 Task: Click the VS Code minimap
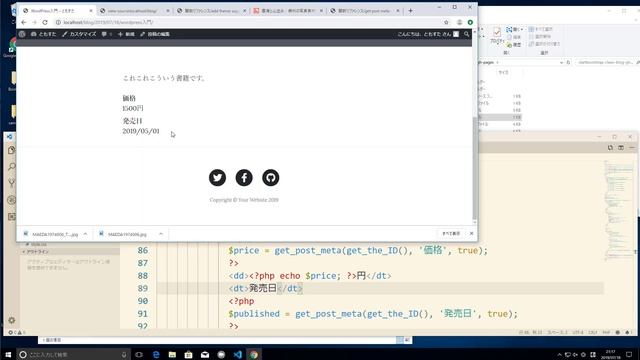pyautogui.click(x=618, y=210)
